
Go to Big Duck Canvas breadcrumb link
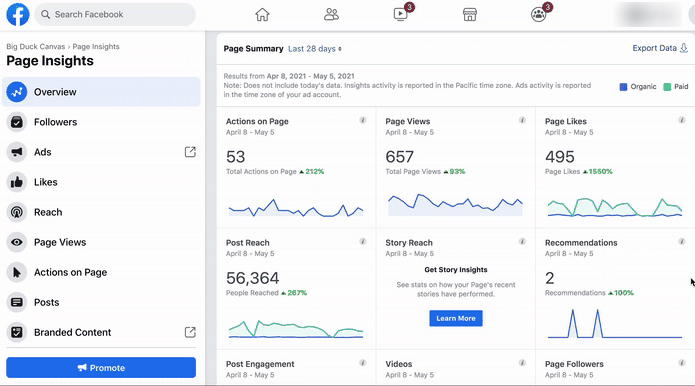[x=35, y=47]
